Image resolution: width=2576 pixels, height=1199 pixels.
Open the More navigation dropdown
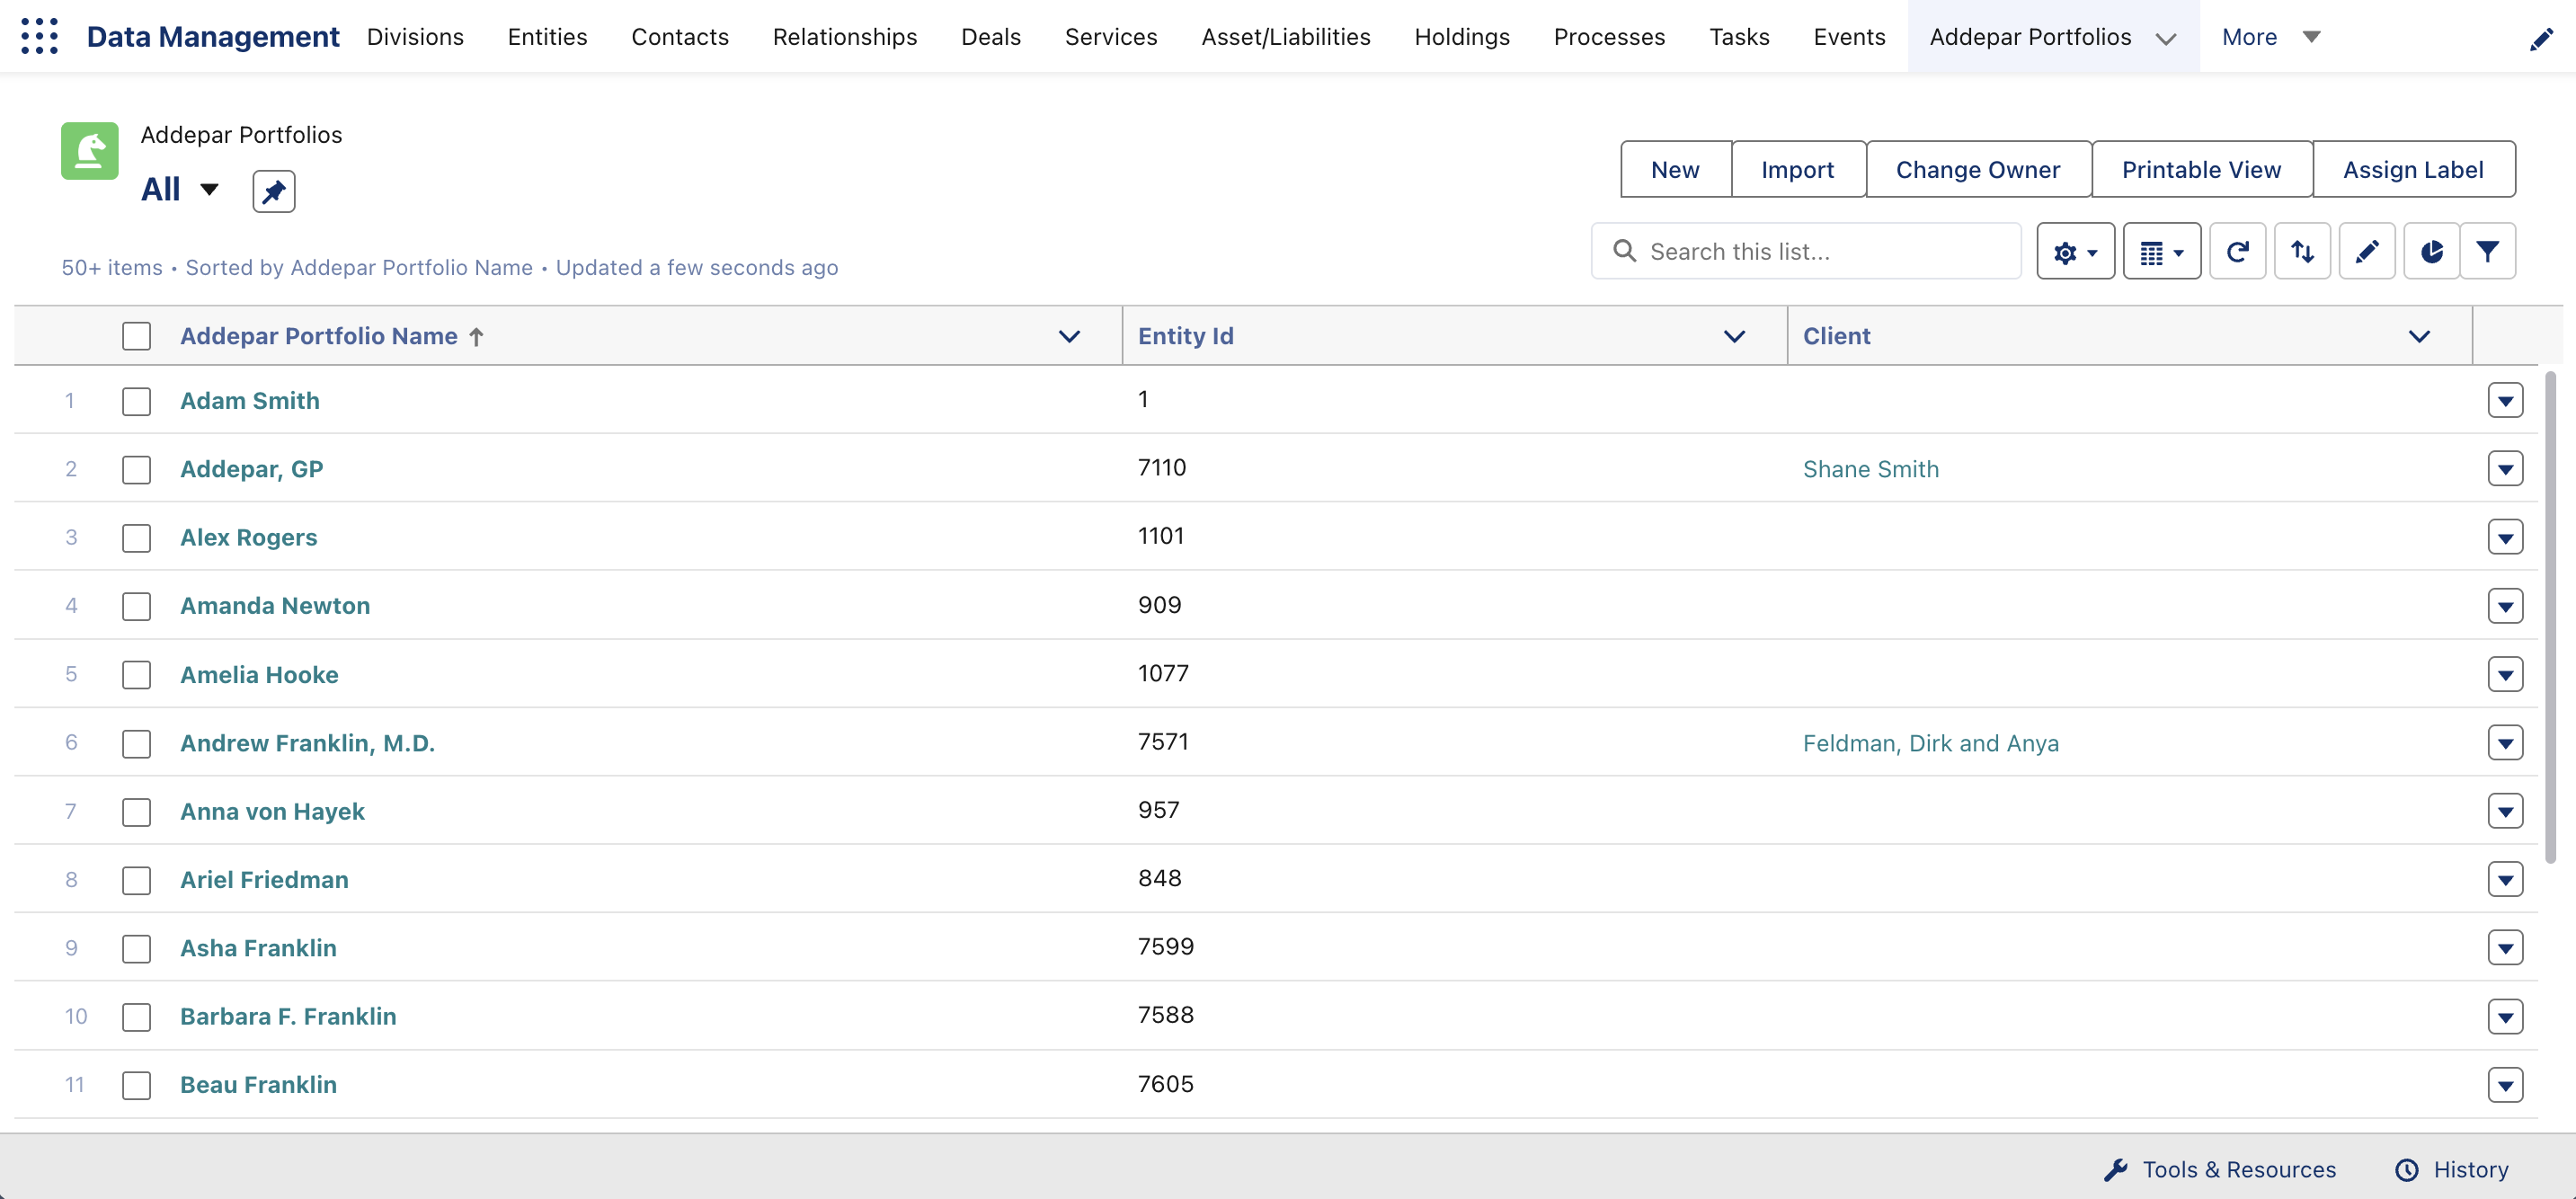[2270, 37]
